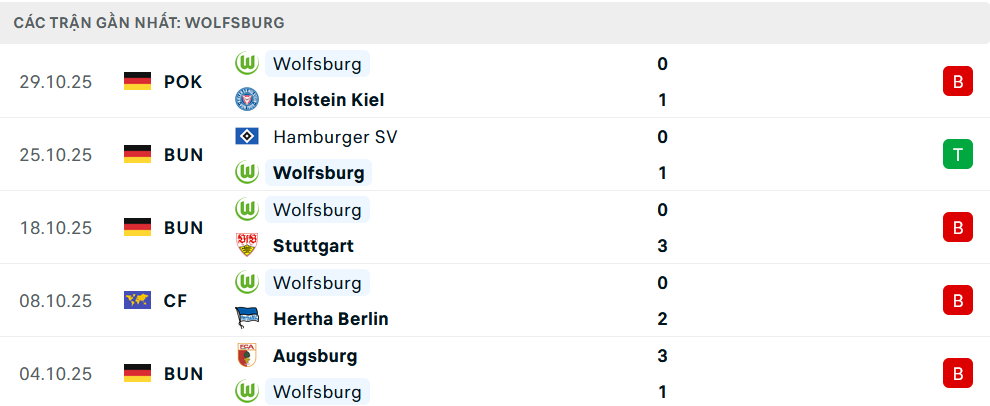
Task: Click red B badge for 29.10.25 match
Action: pos(957,82)
